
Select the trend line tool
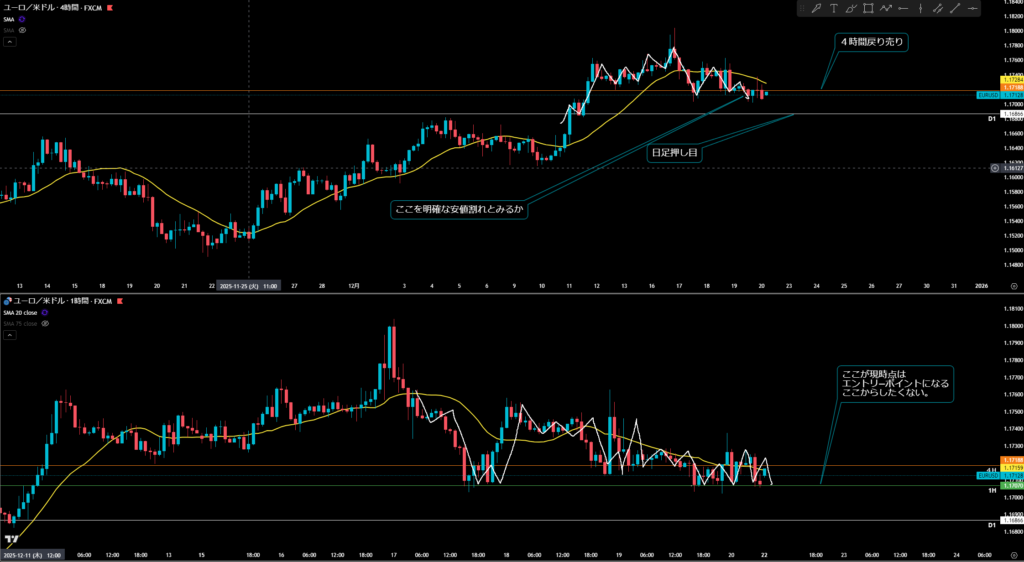pos(954,9)
